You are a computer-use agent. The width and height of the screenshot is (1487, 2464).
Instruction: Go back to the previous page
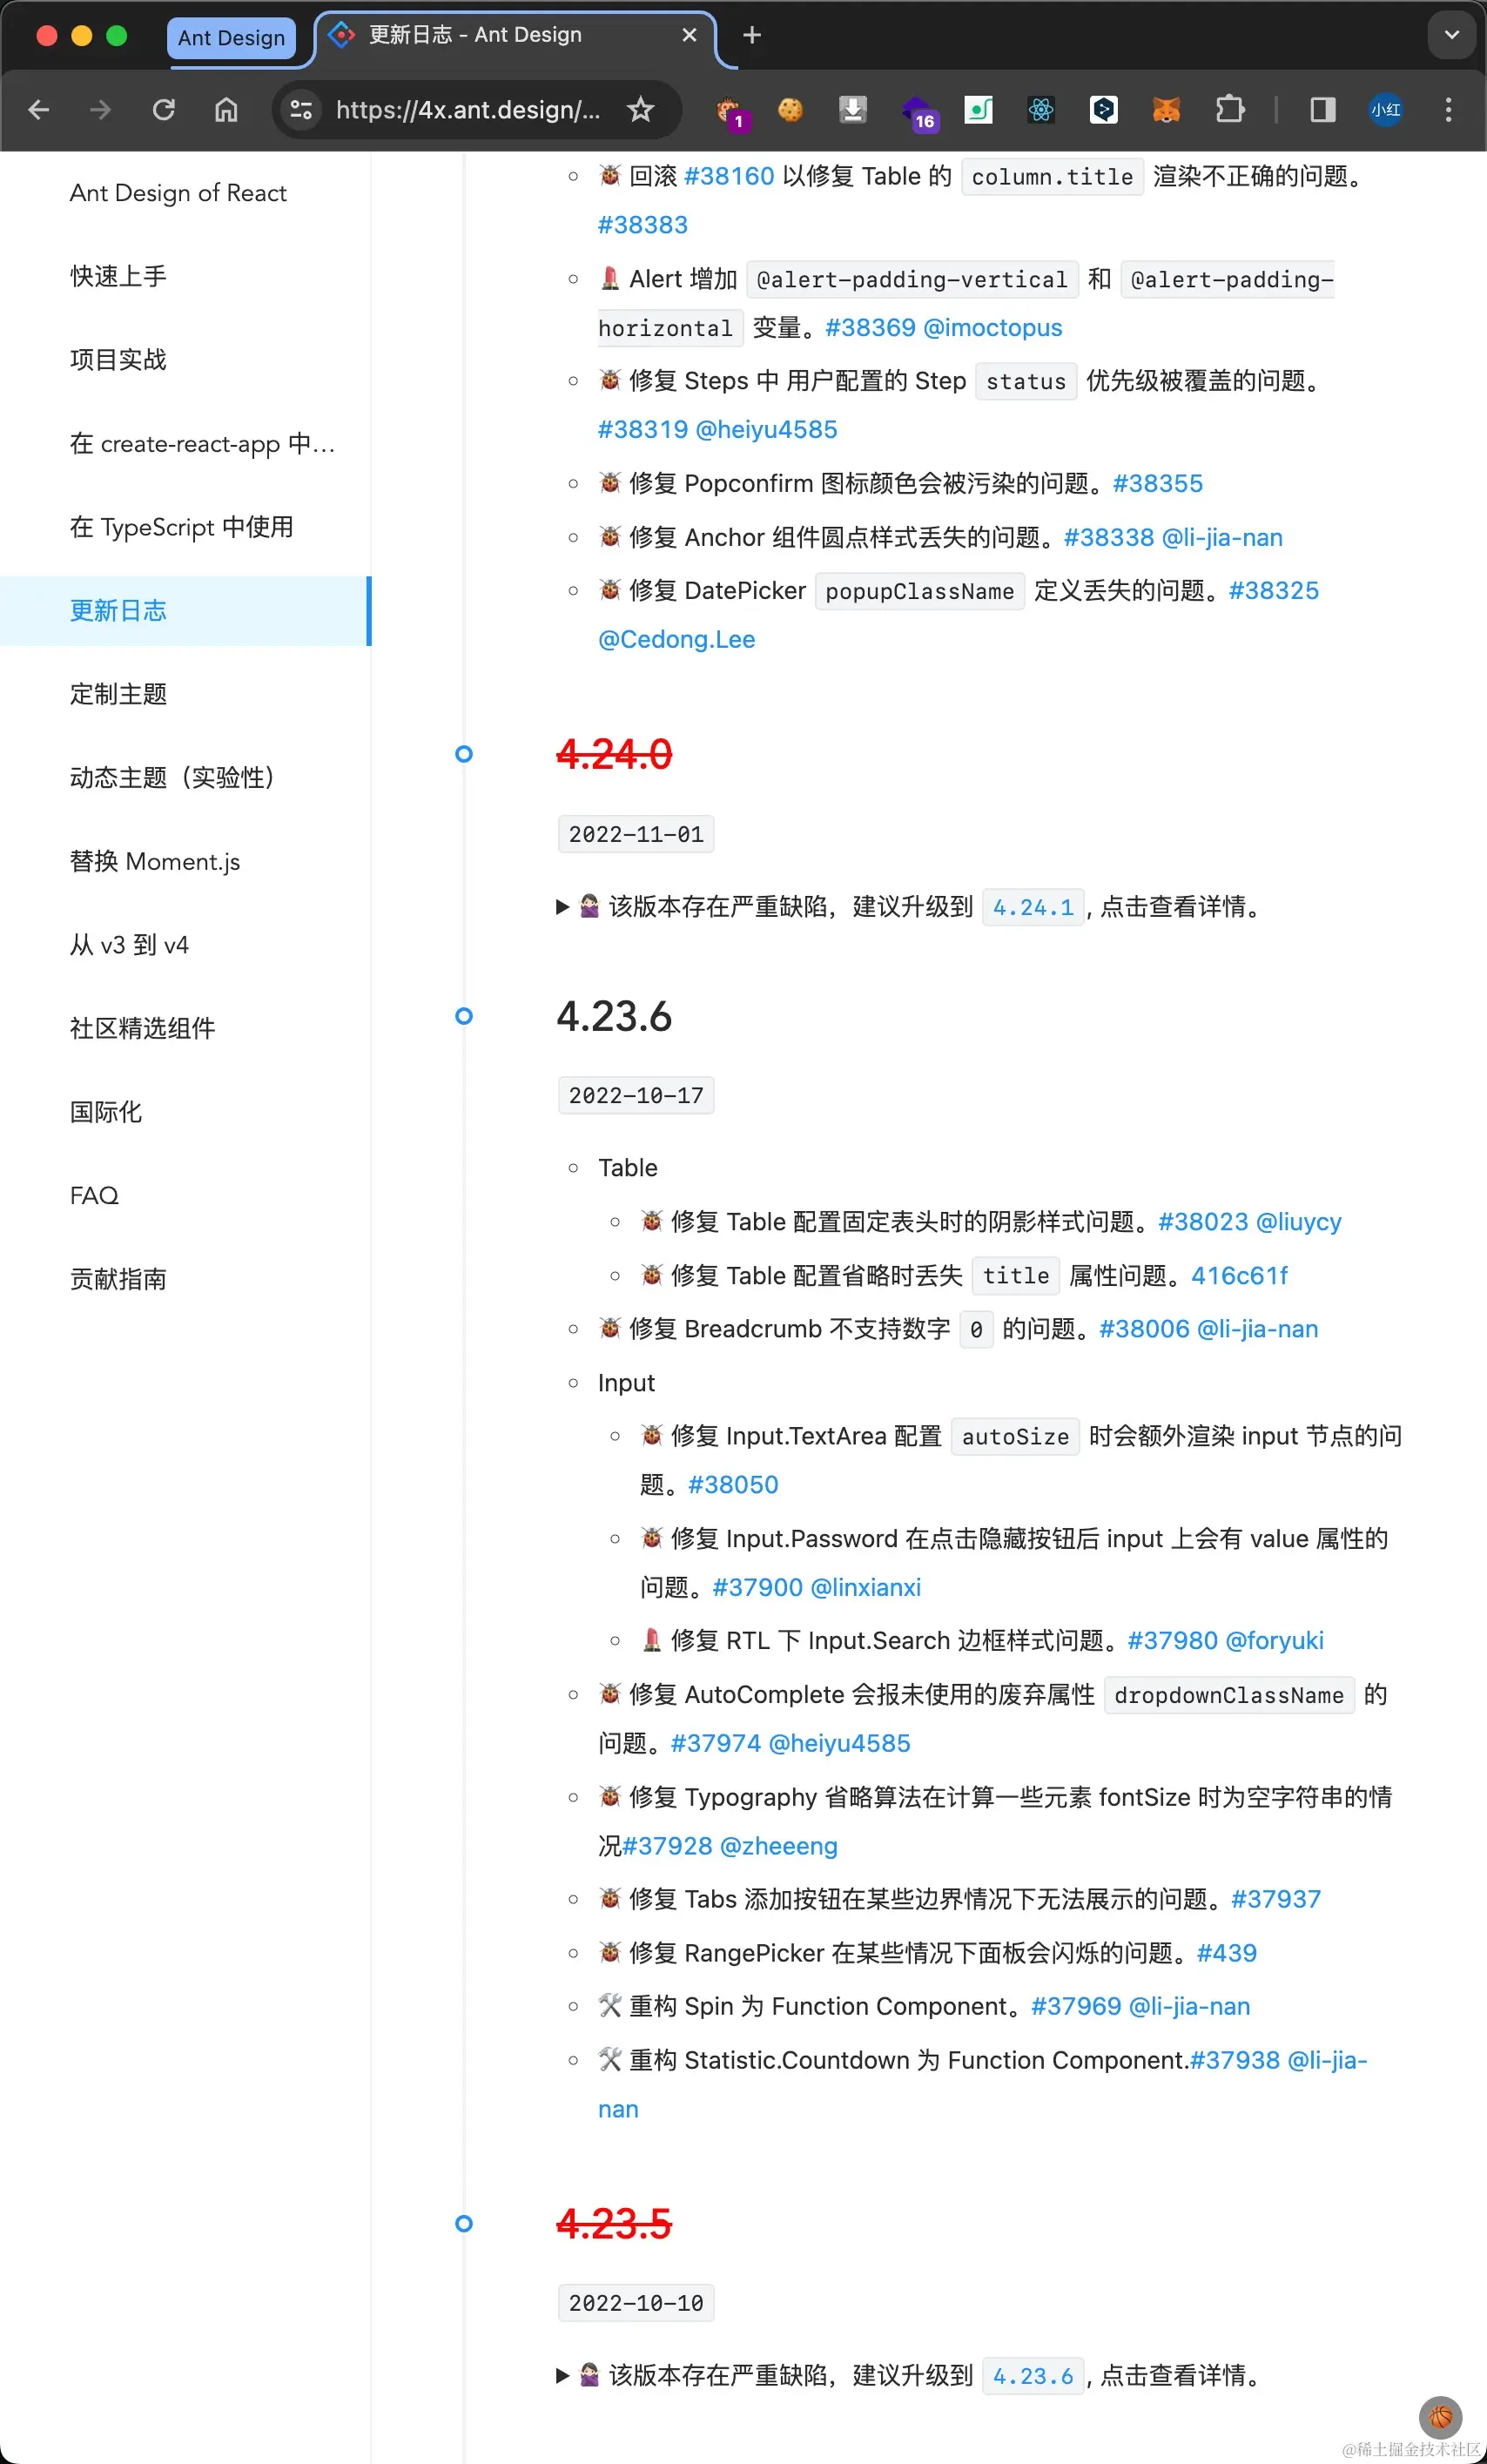(39, 110)
